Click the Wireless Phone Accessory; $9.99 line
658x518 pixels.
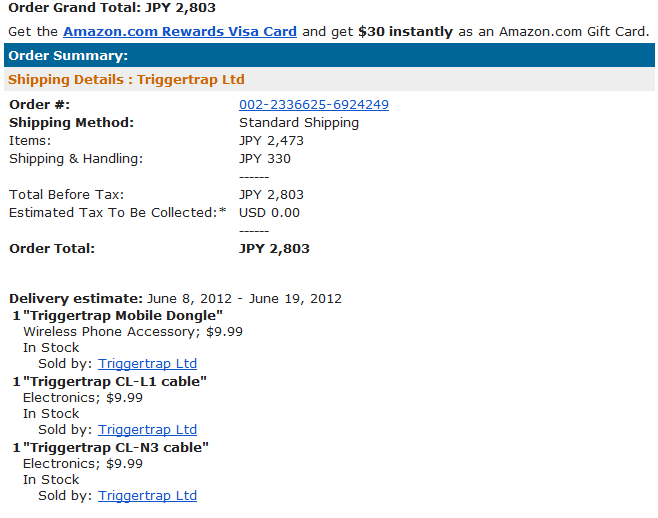pos(133,332)
